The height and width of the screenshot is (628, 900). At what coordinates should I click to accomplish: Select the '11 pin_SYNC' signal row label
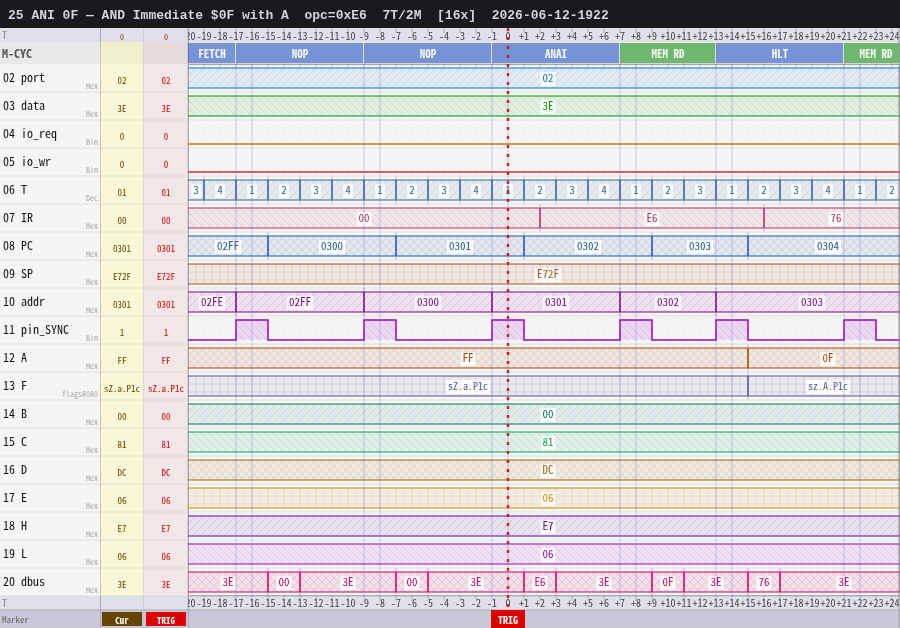[36, 330]
